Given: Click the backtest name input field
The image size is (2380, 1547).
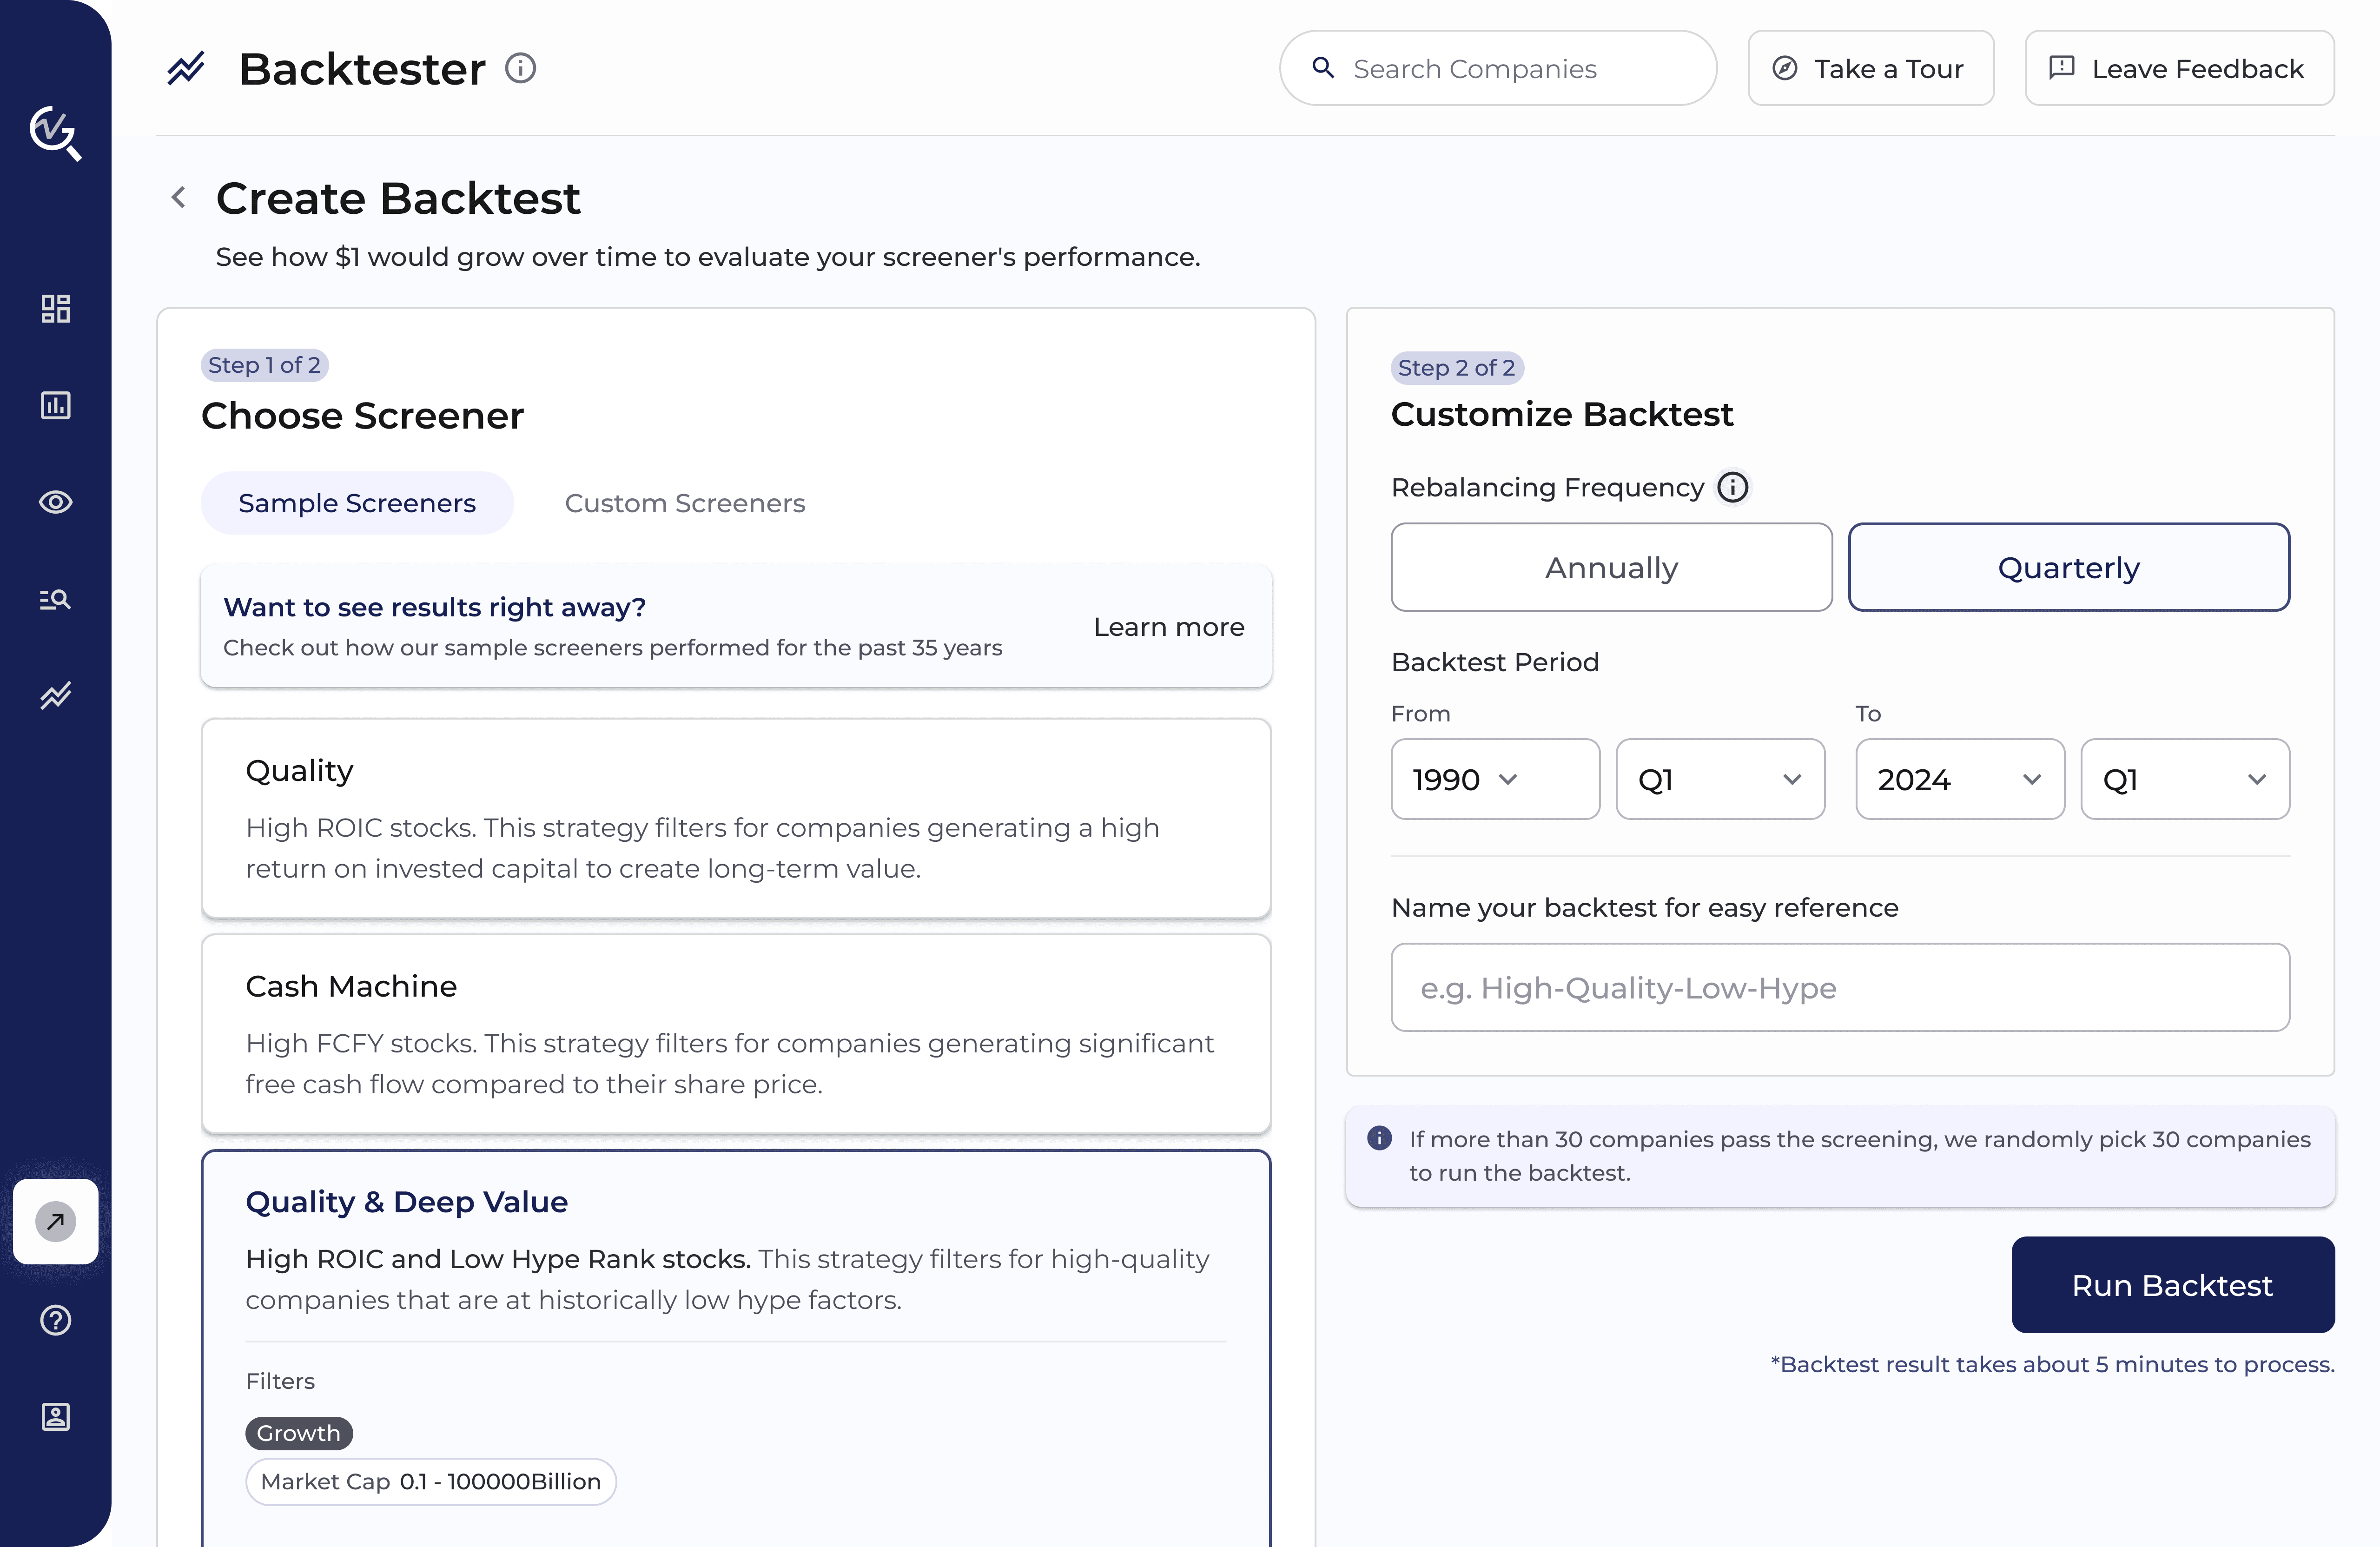Looking at the screenshot, I should [x=1839, y=988].
